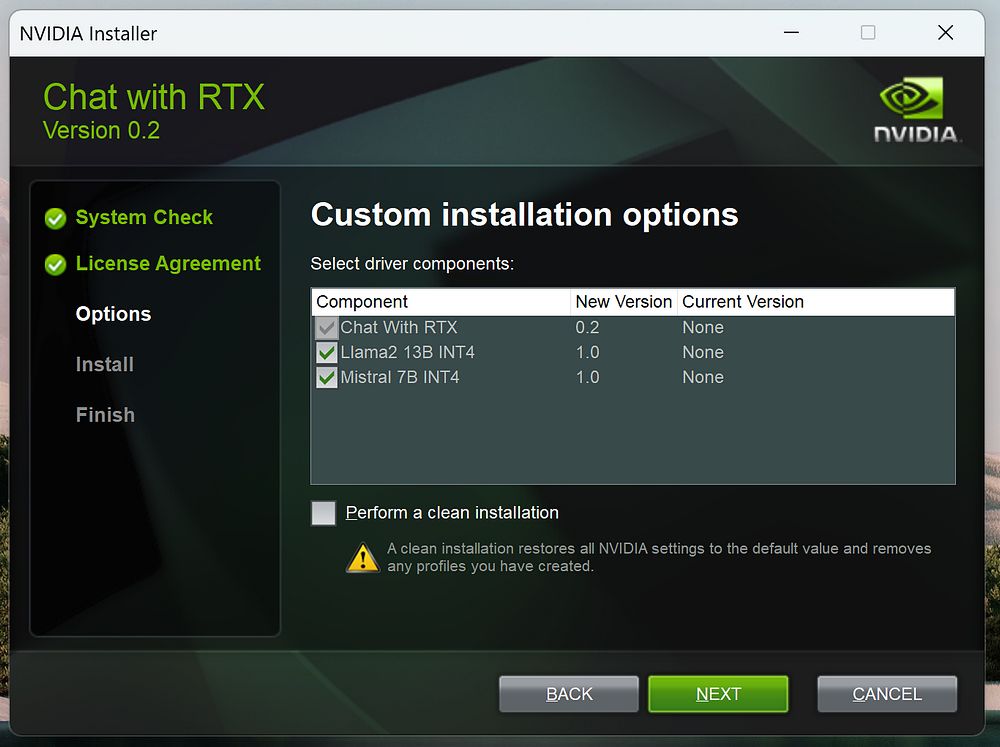Go back with the BACK button
This screenshot has height=747, width=1000.
coord(569,694)
